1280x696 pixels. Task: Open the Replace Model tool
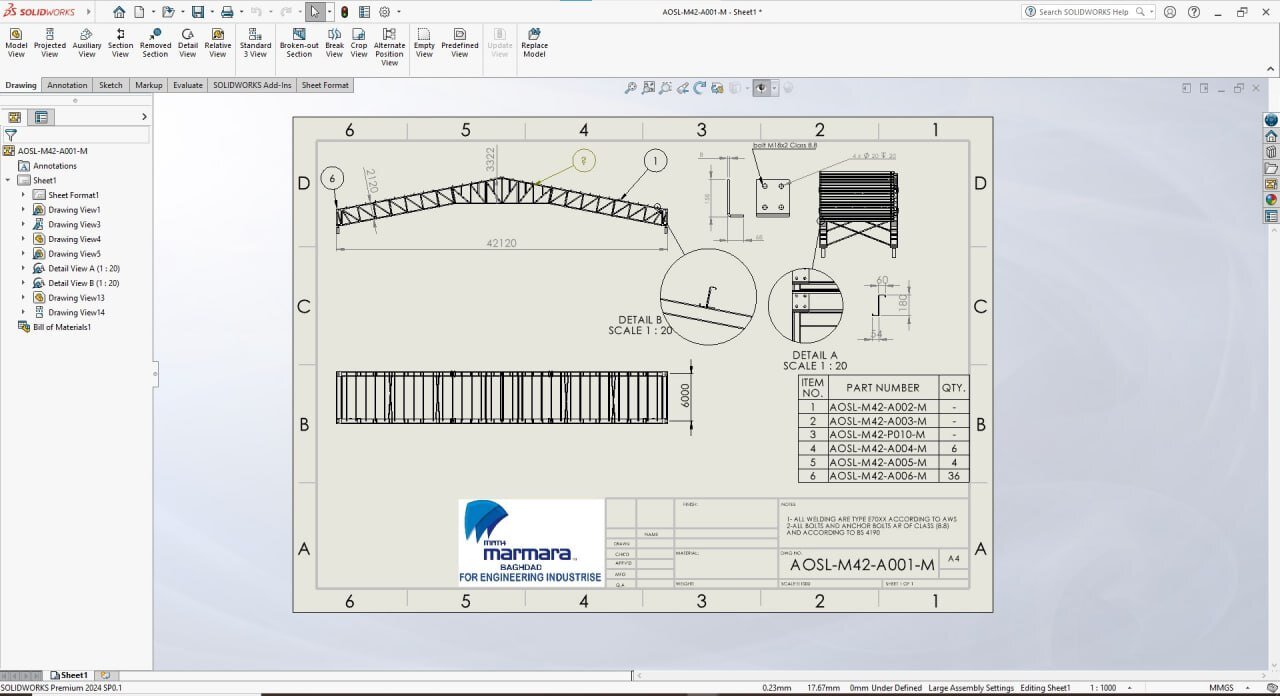coord(534,42)
